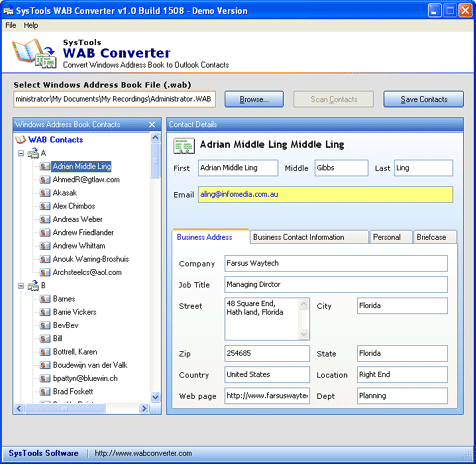Click the contact icon beside Archsteelcs@aol.com

click(45, 272)
